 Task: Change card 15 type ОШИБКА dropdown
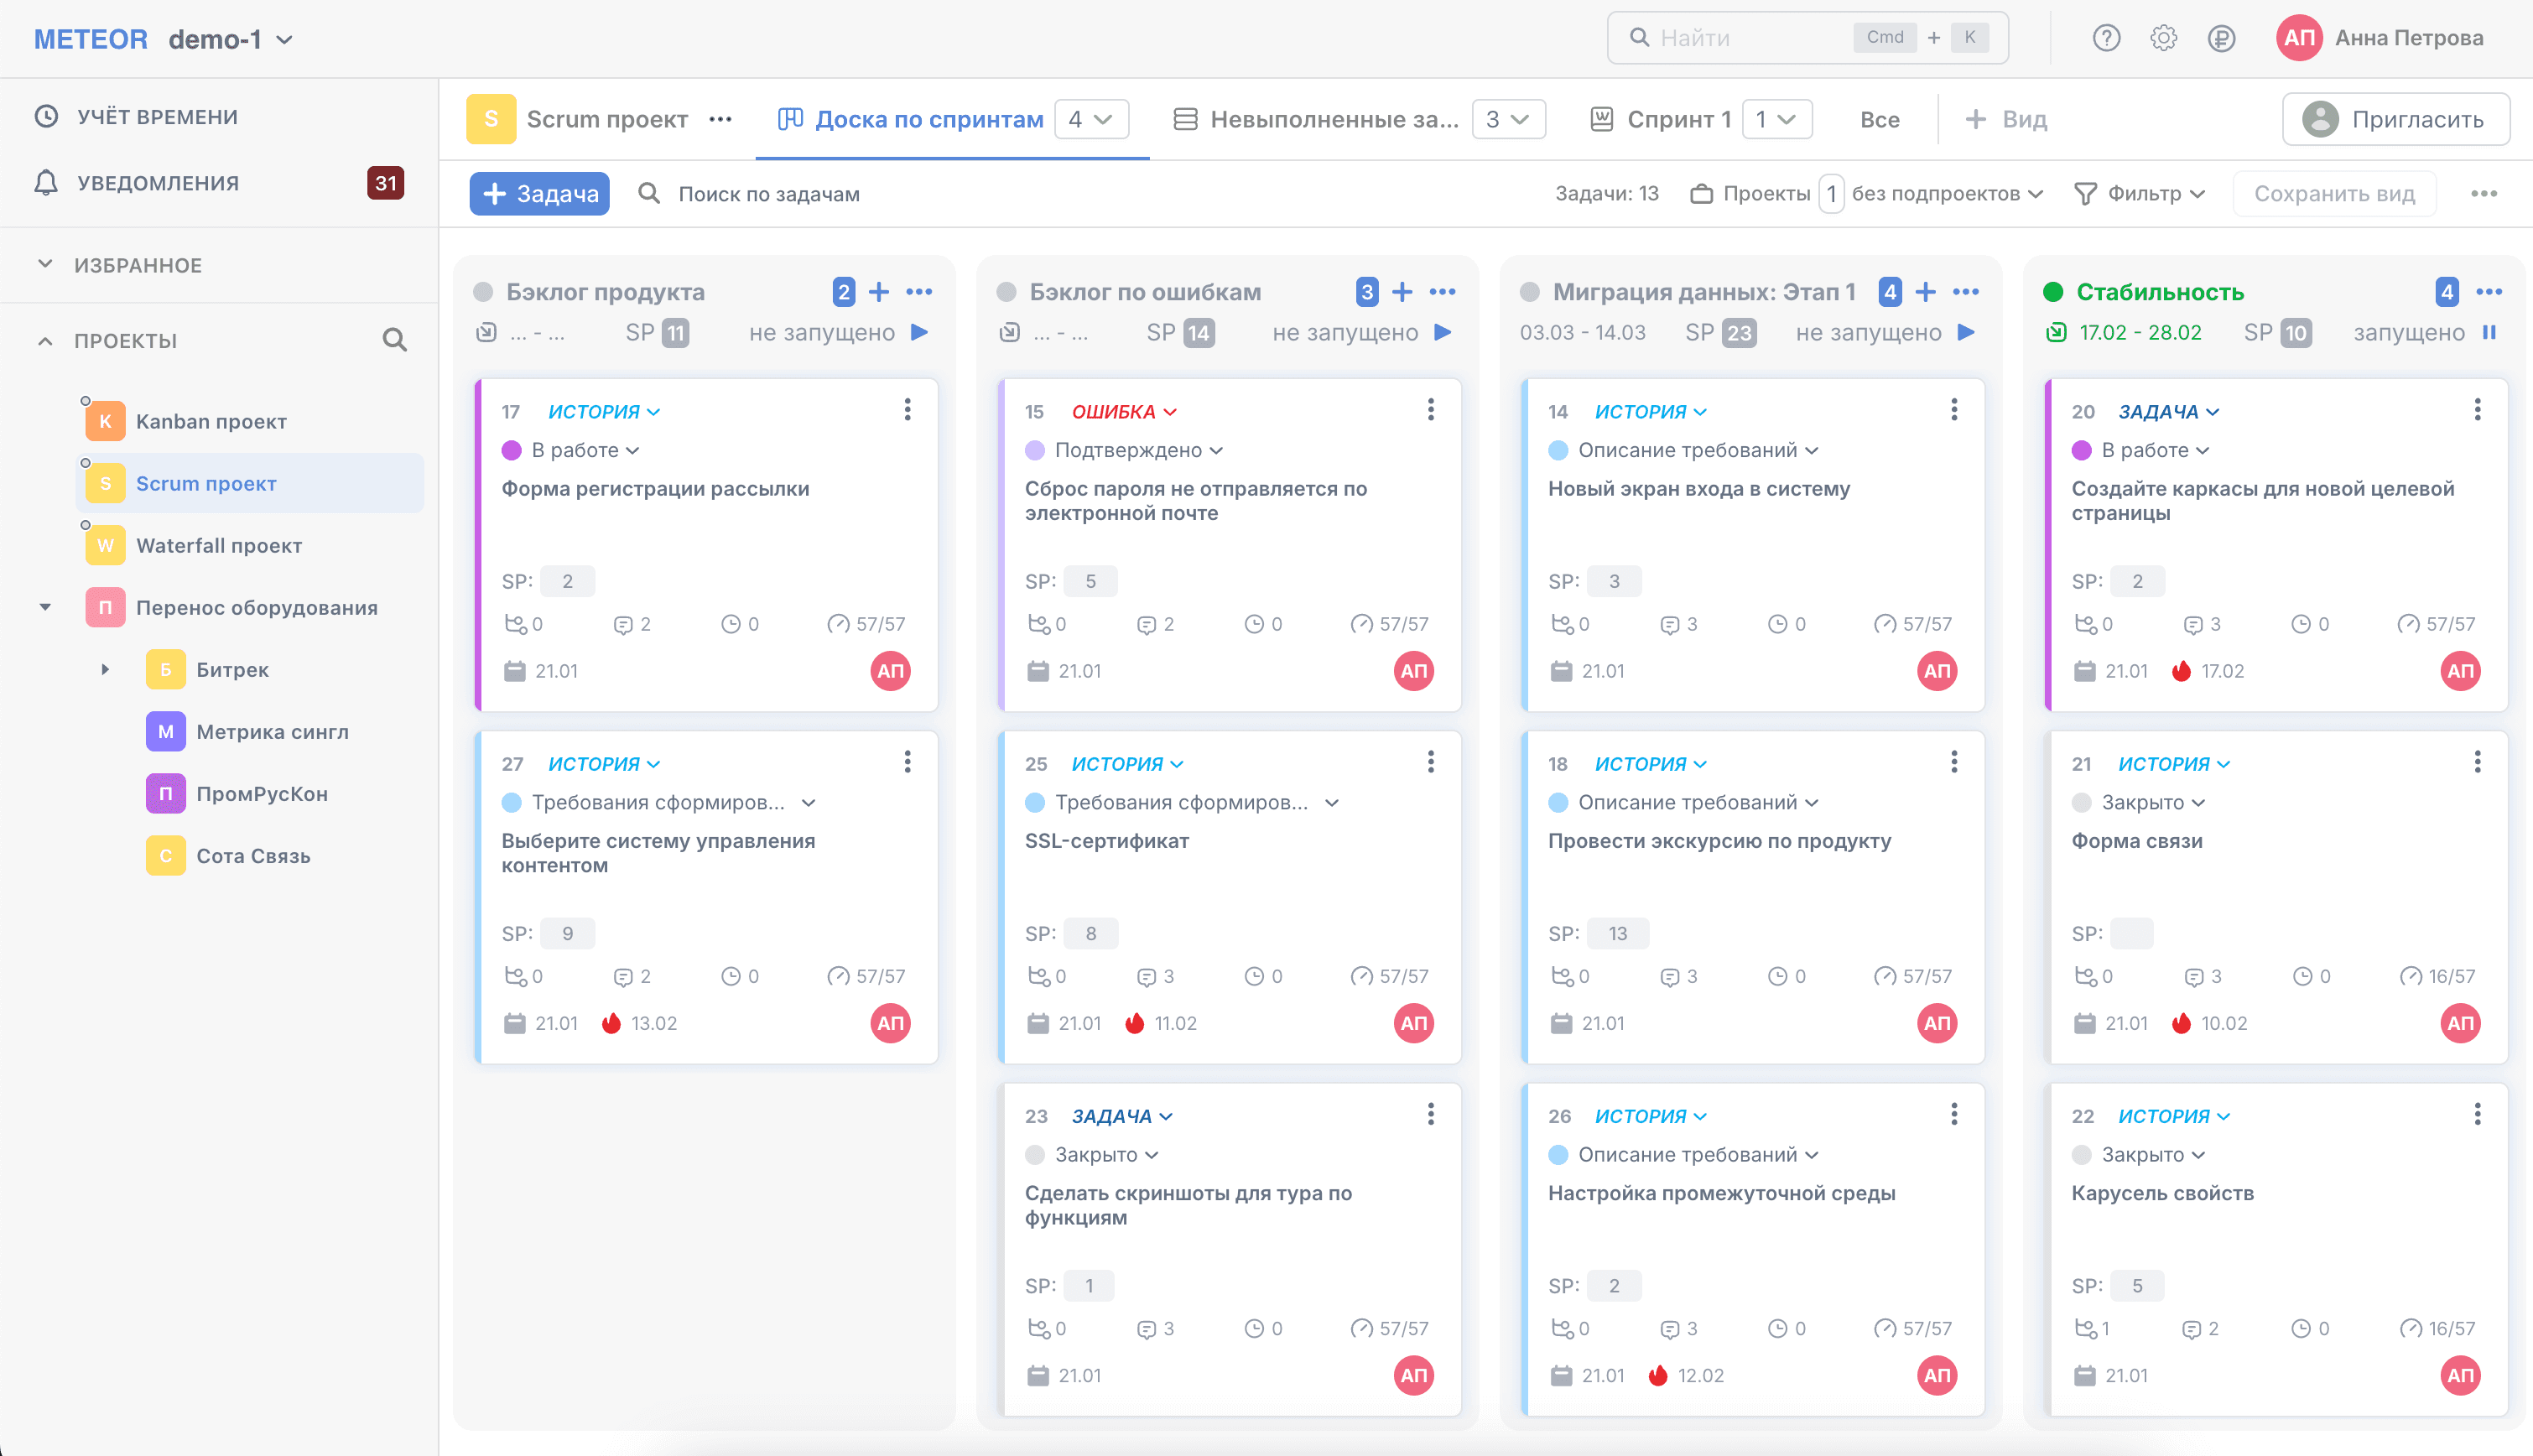click(x=1124, y=412)
